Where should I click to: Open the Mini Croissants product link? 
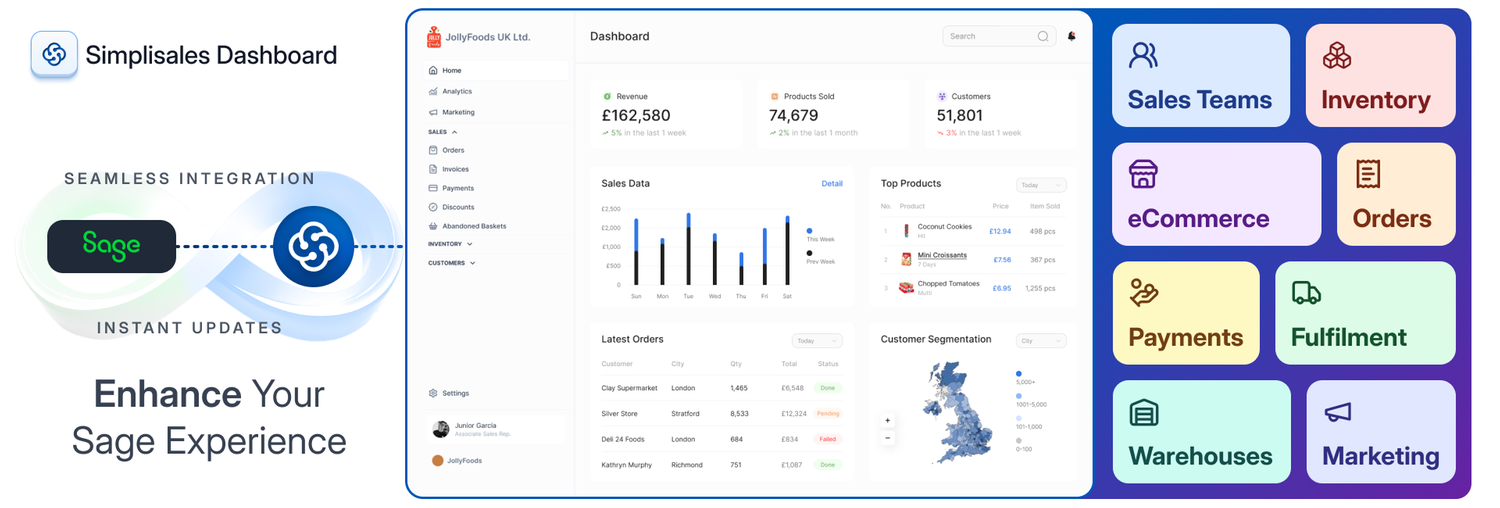click(x=942, y=255)
